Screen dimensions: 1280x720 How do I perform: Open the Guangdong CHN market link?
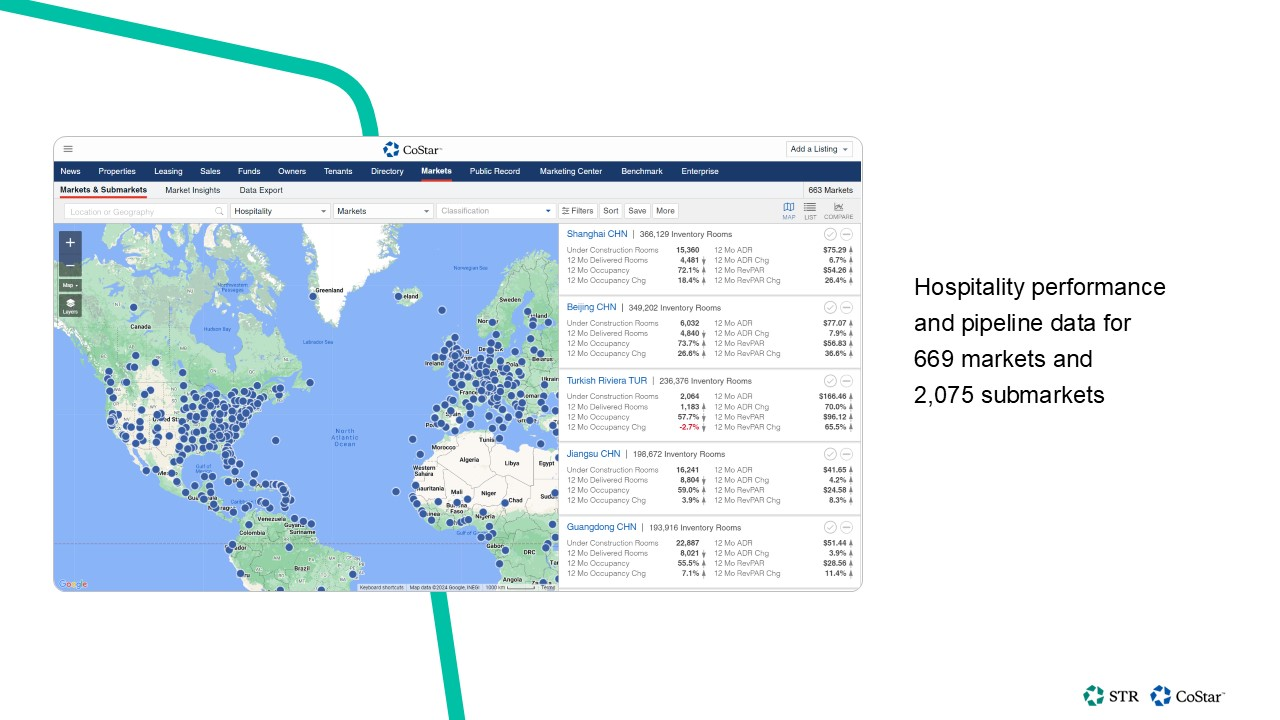602,527
